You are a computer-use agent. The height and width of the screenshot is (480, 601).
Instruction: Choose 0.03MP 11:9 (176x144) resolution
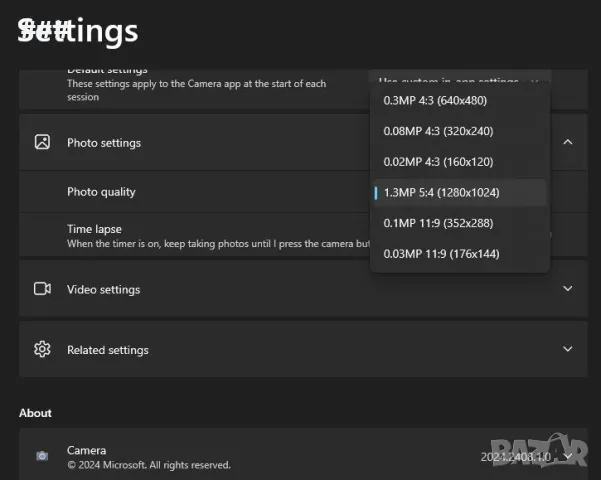(460, 254)
